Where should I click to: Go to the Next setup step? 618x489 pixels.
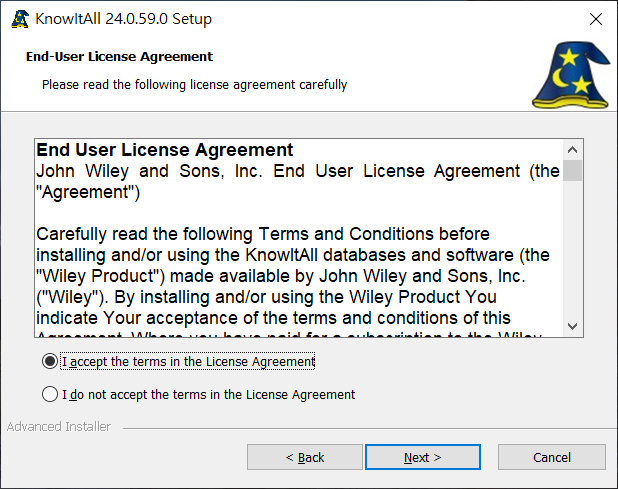pyautogui.click(x=423, y=457)
